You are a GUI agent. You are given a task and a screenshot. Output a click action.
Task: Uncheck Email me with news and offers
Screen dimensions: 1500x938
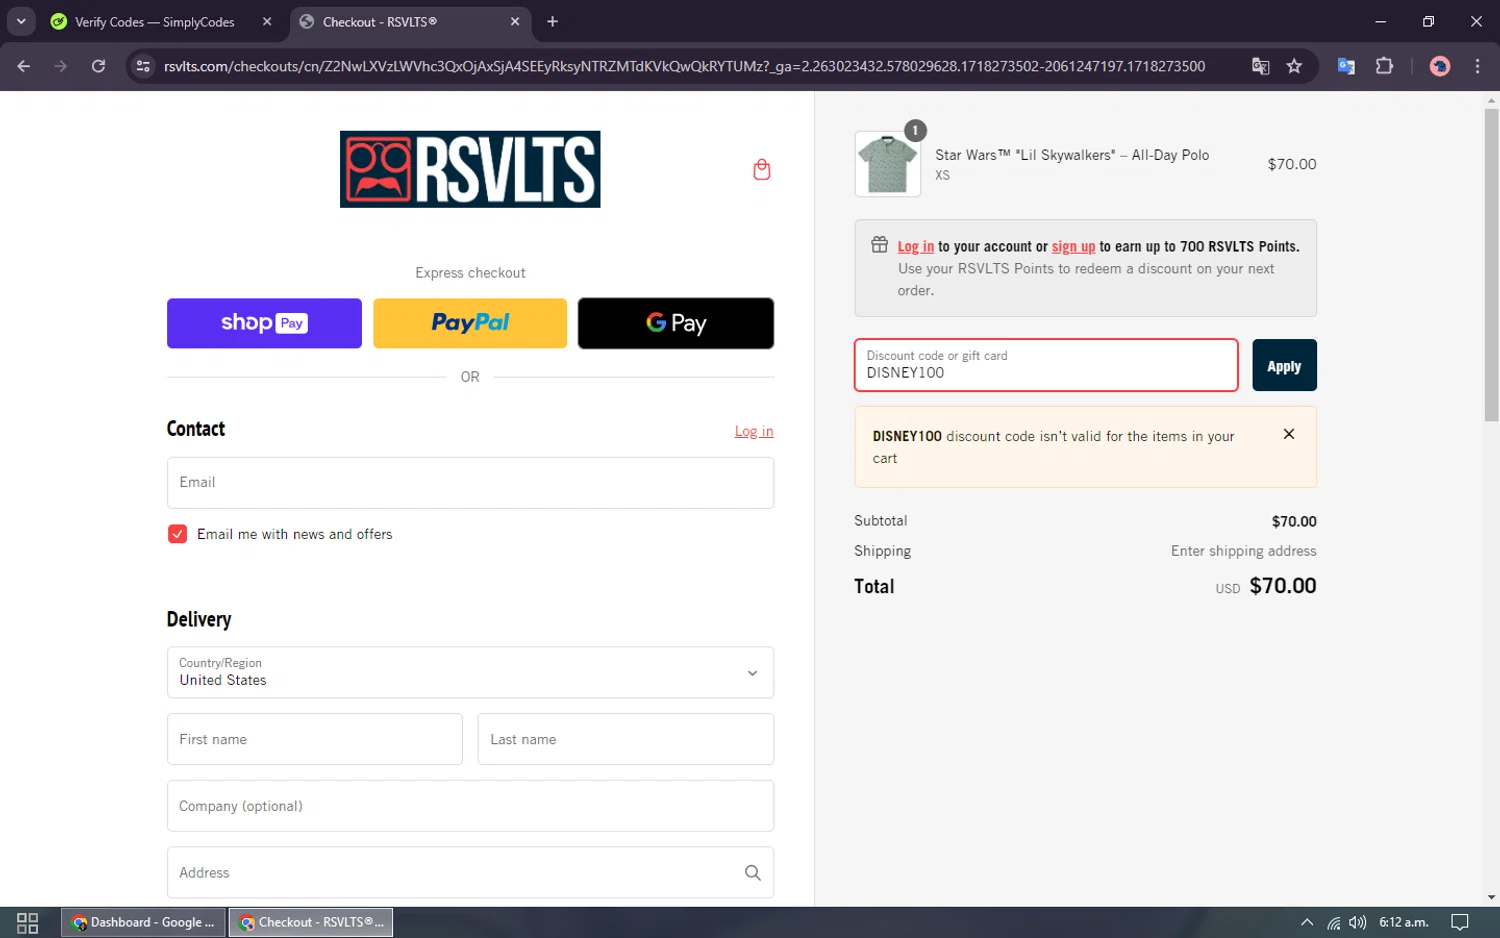click(x=177, y=534)
